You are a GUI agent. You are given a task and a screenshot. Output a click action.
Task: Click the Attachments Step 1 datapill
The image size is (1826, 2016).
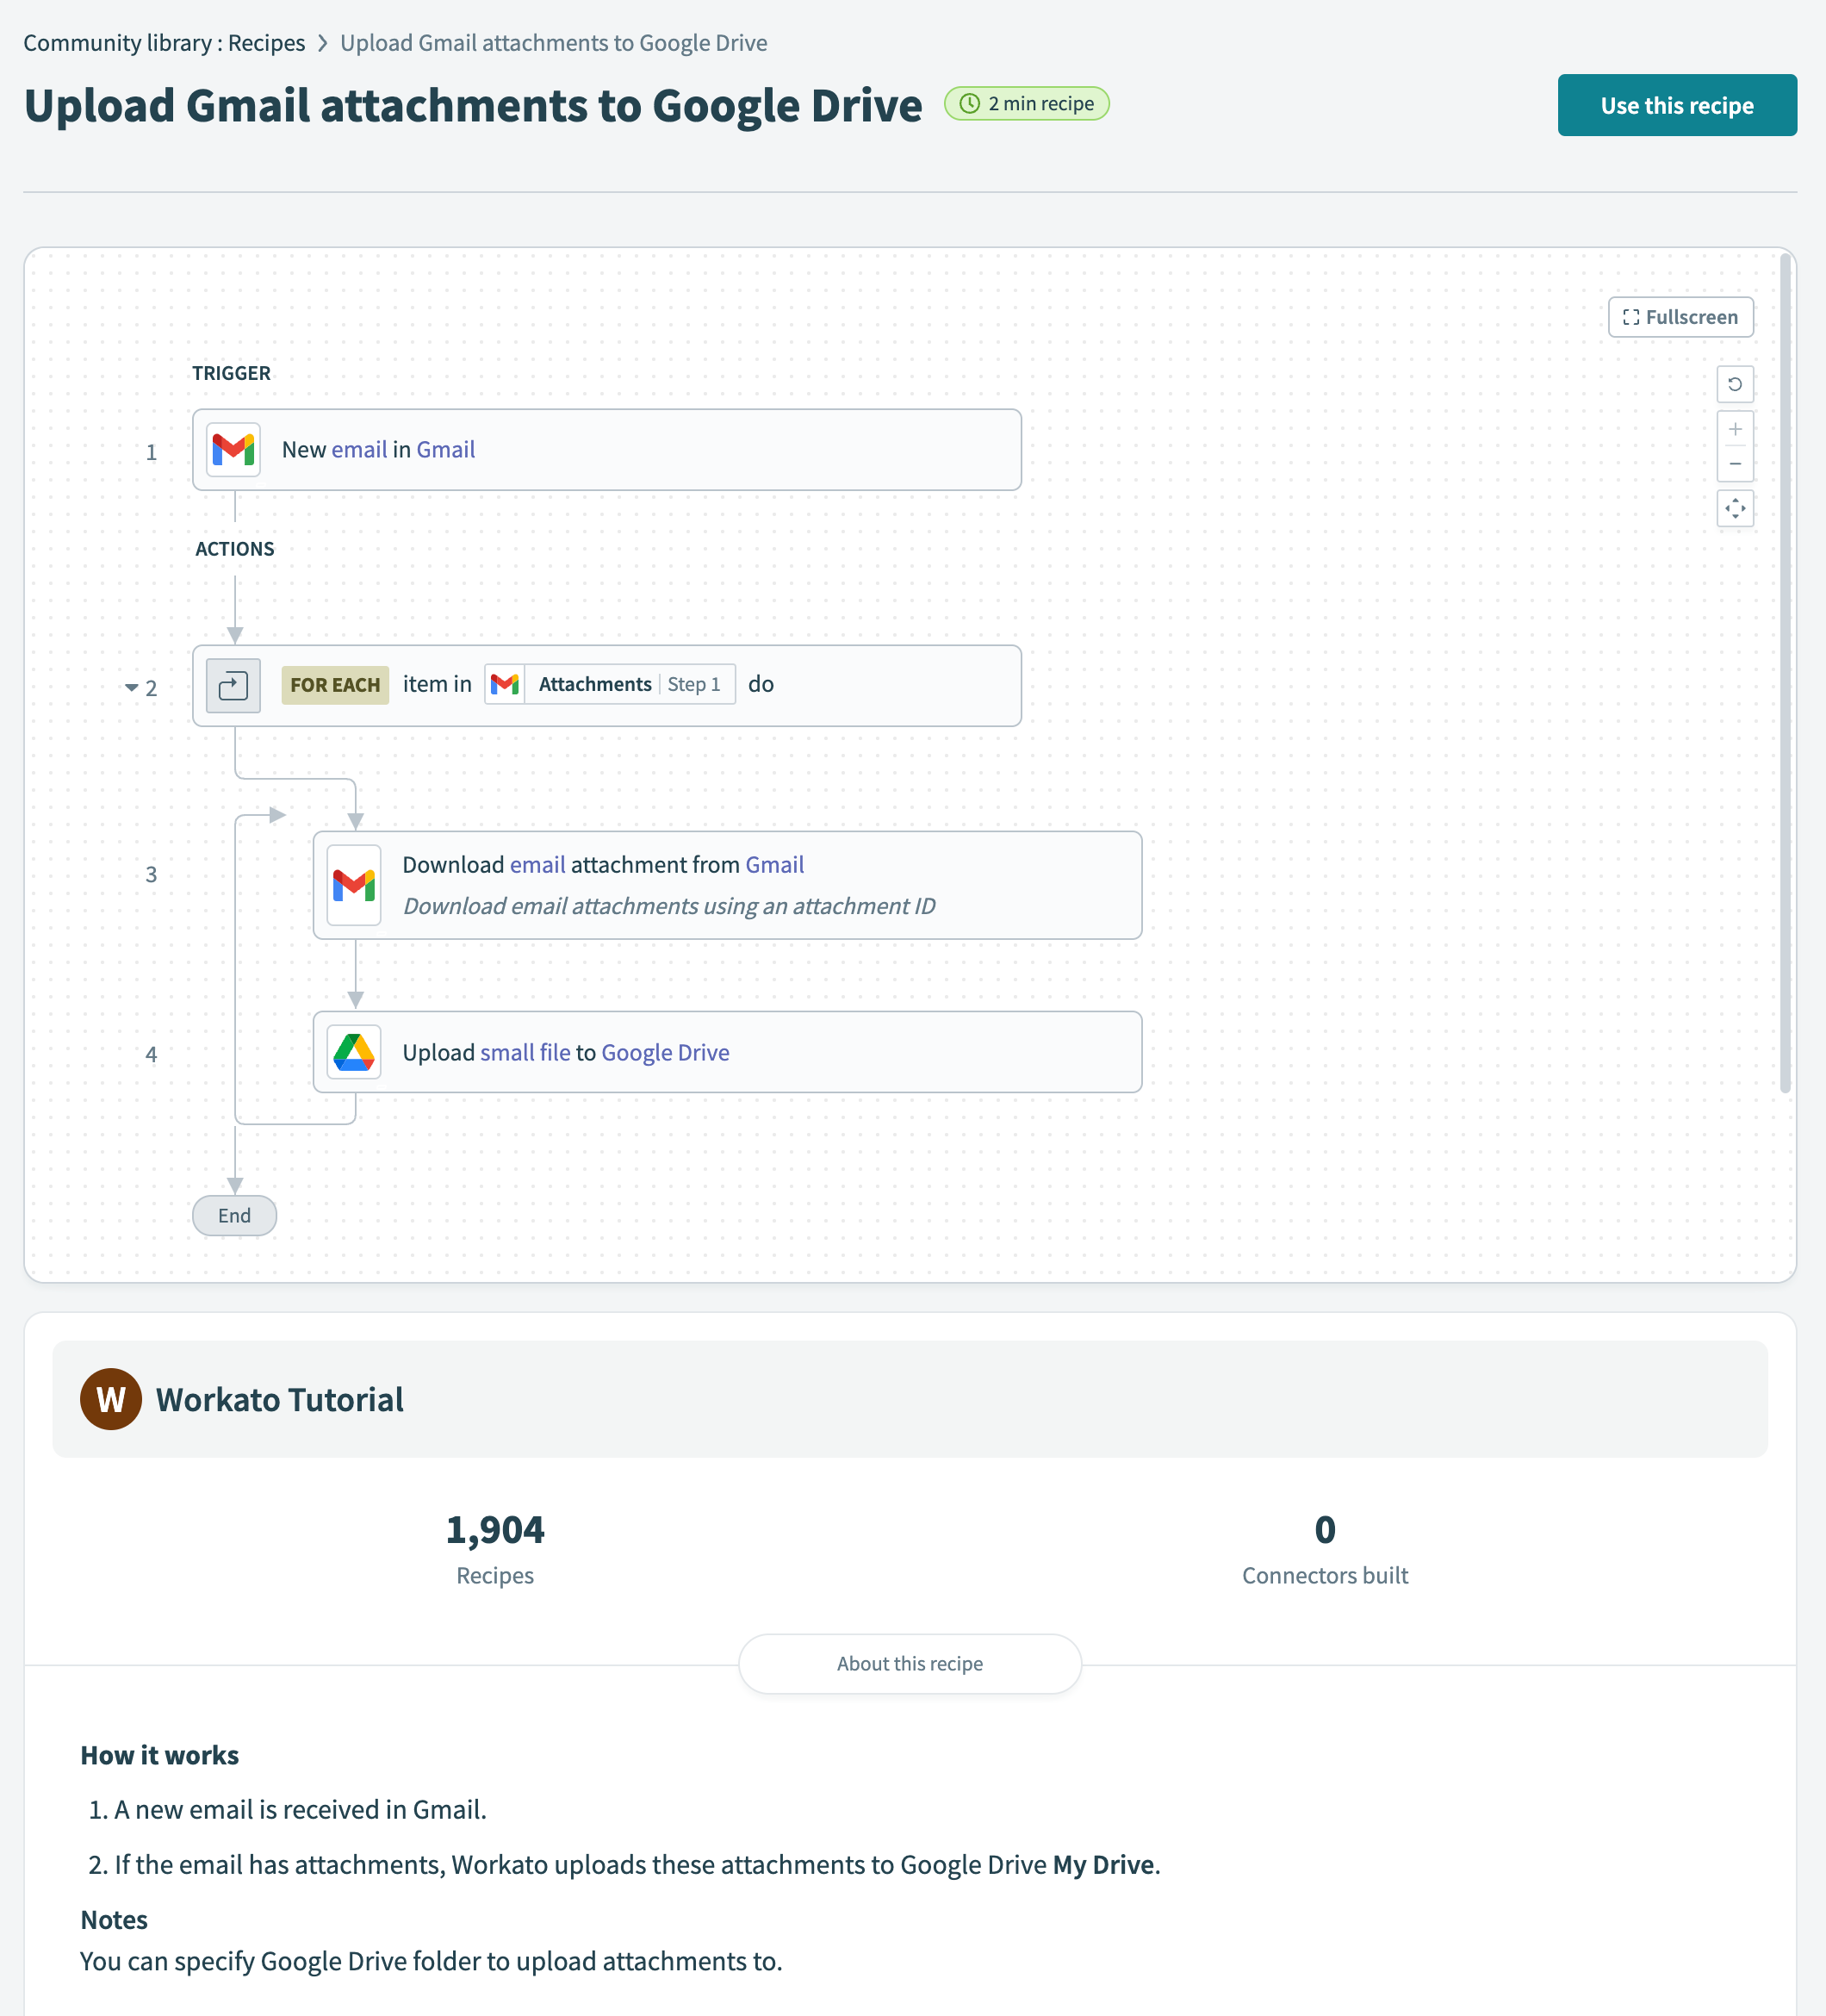point(610,684)
